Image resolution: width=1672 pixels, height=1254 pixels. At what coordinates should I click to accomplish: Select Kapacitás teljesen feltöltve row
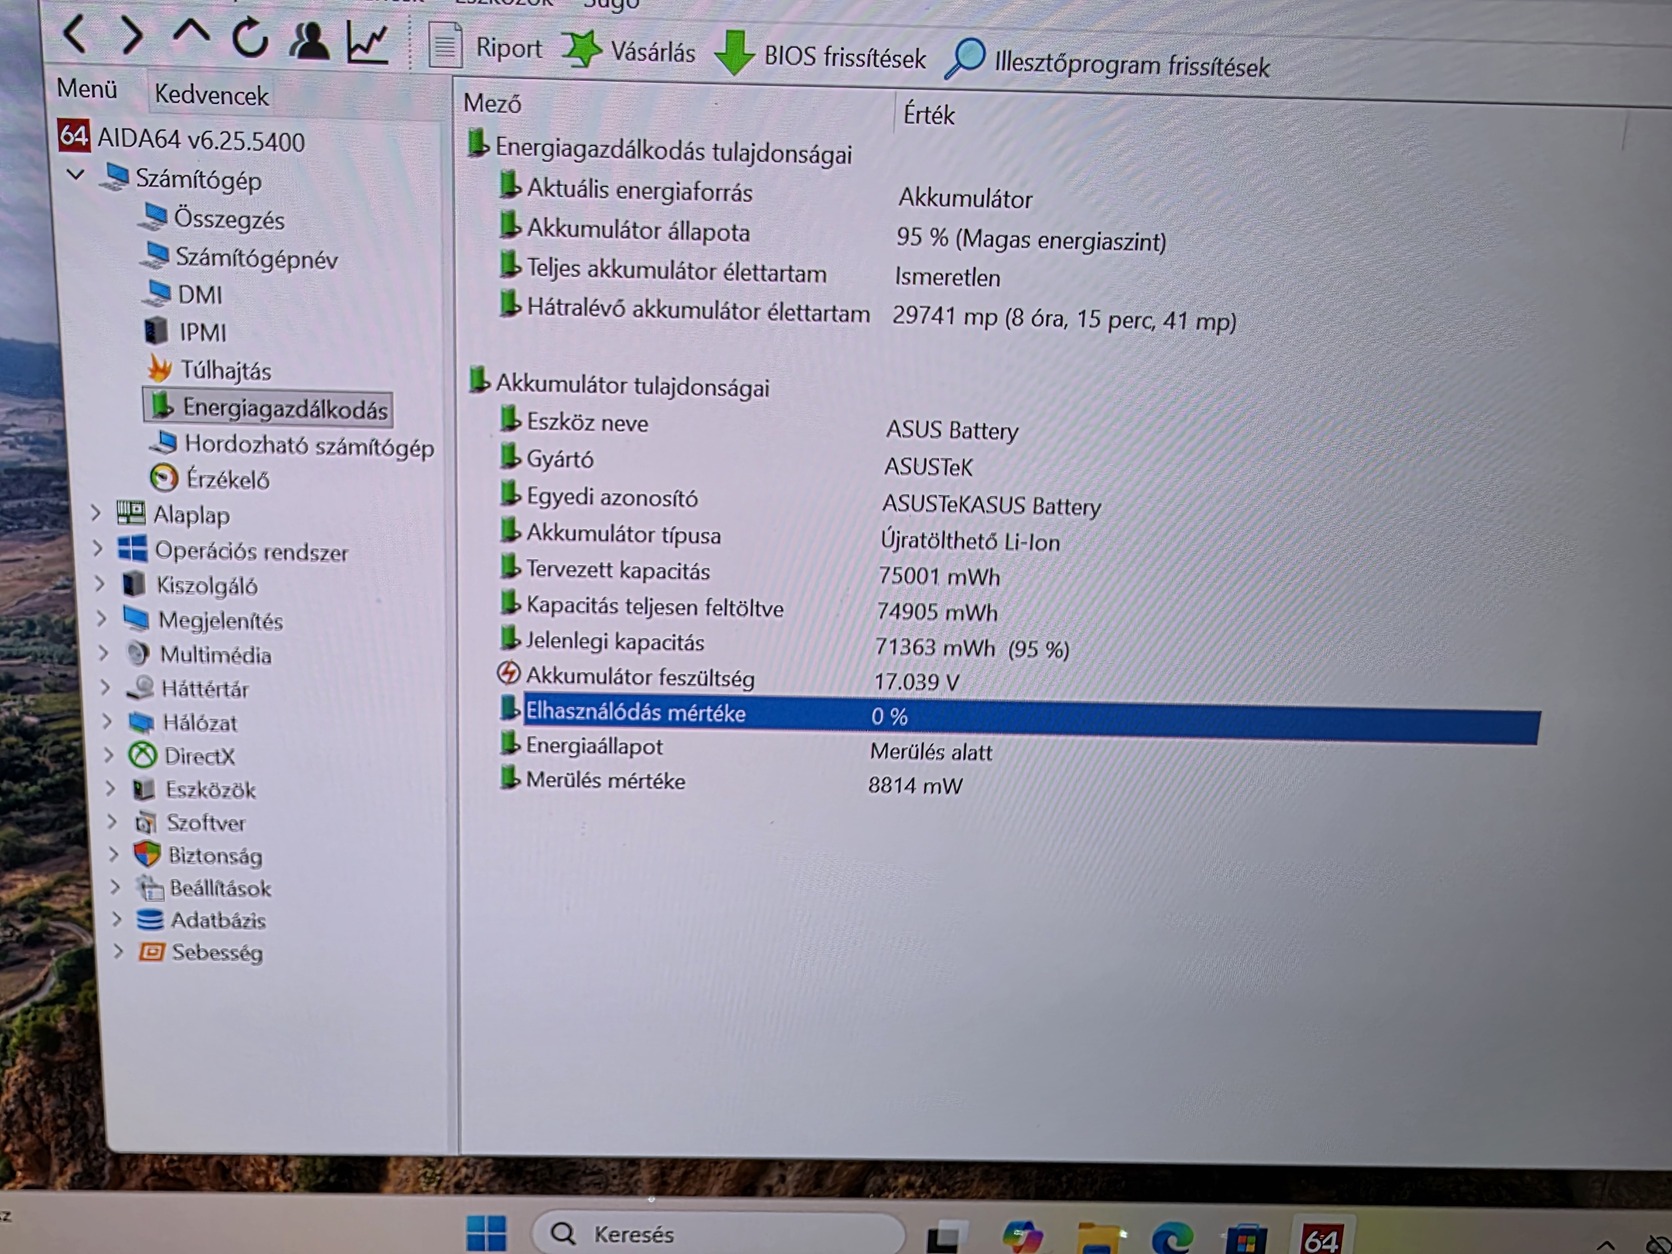[x=748, y=609]
